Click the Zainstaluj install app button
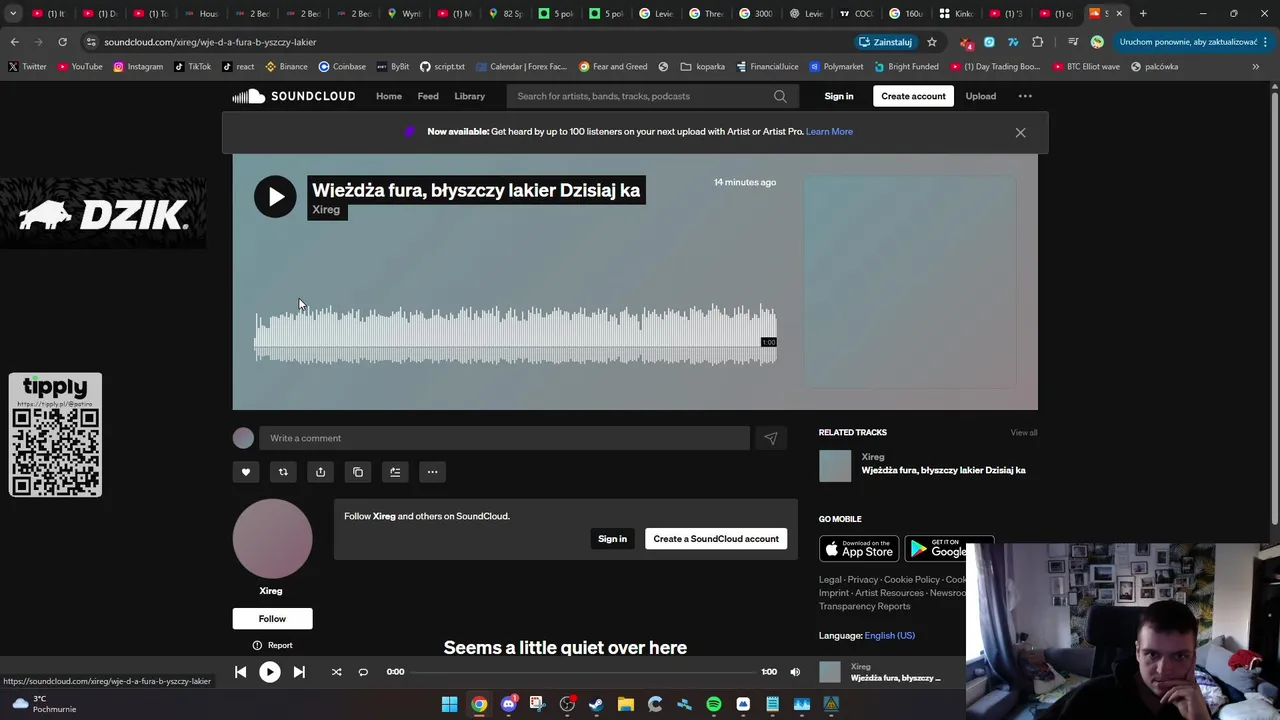 coord(886,42)
